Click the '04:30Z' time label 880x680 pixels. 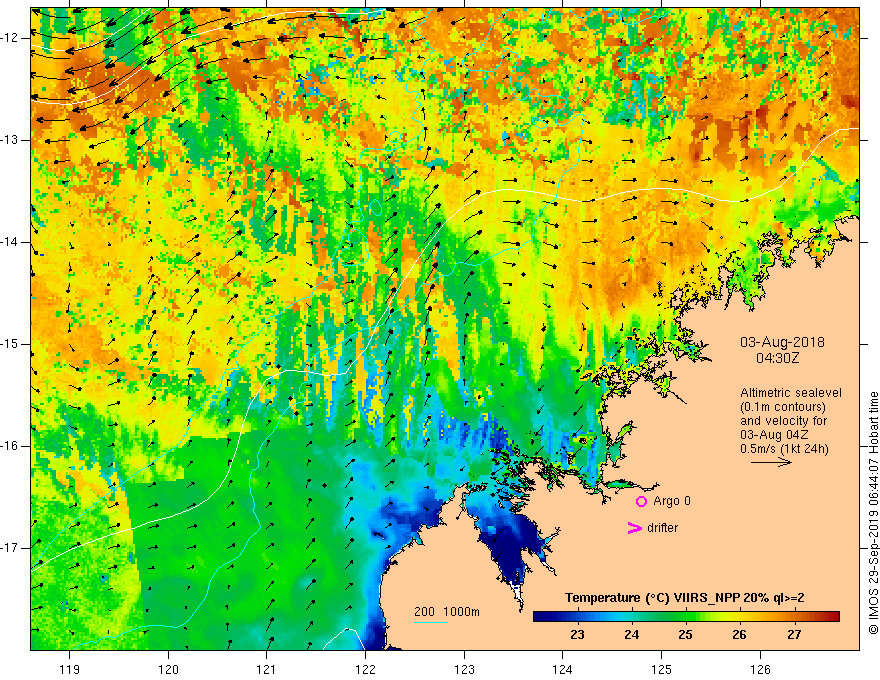coord(777,358)
